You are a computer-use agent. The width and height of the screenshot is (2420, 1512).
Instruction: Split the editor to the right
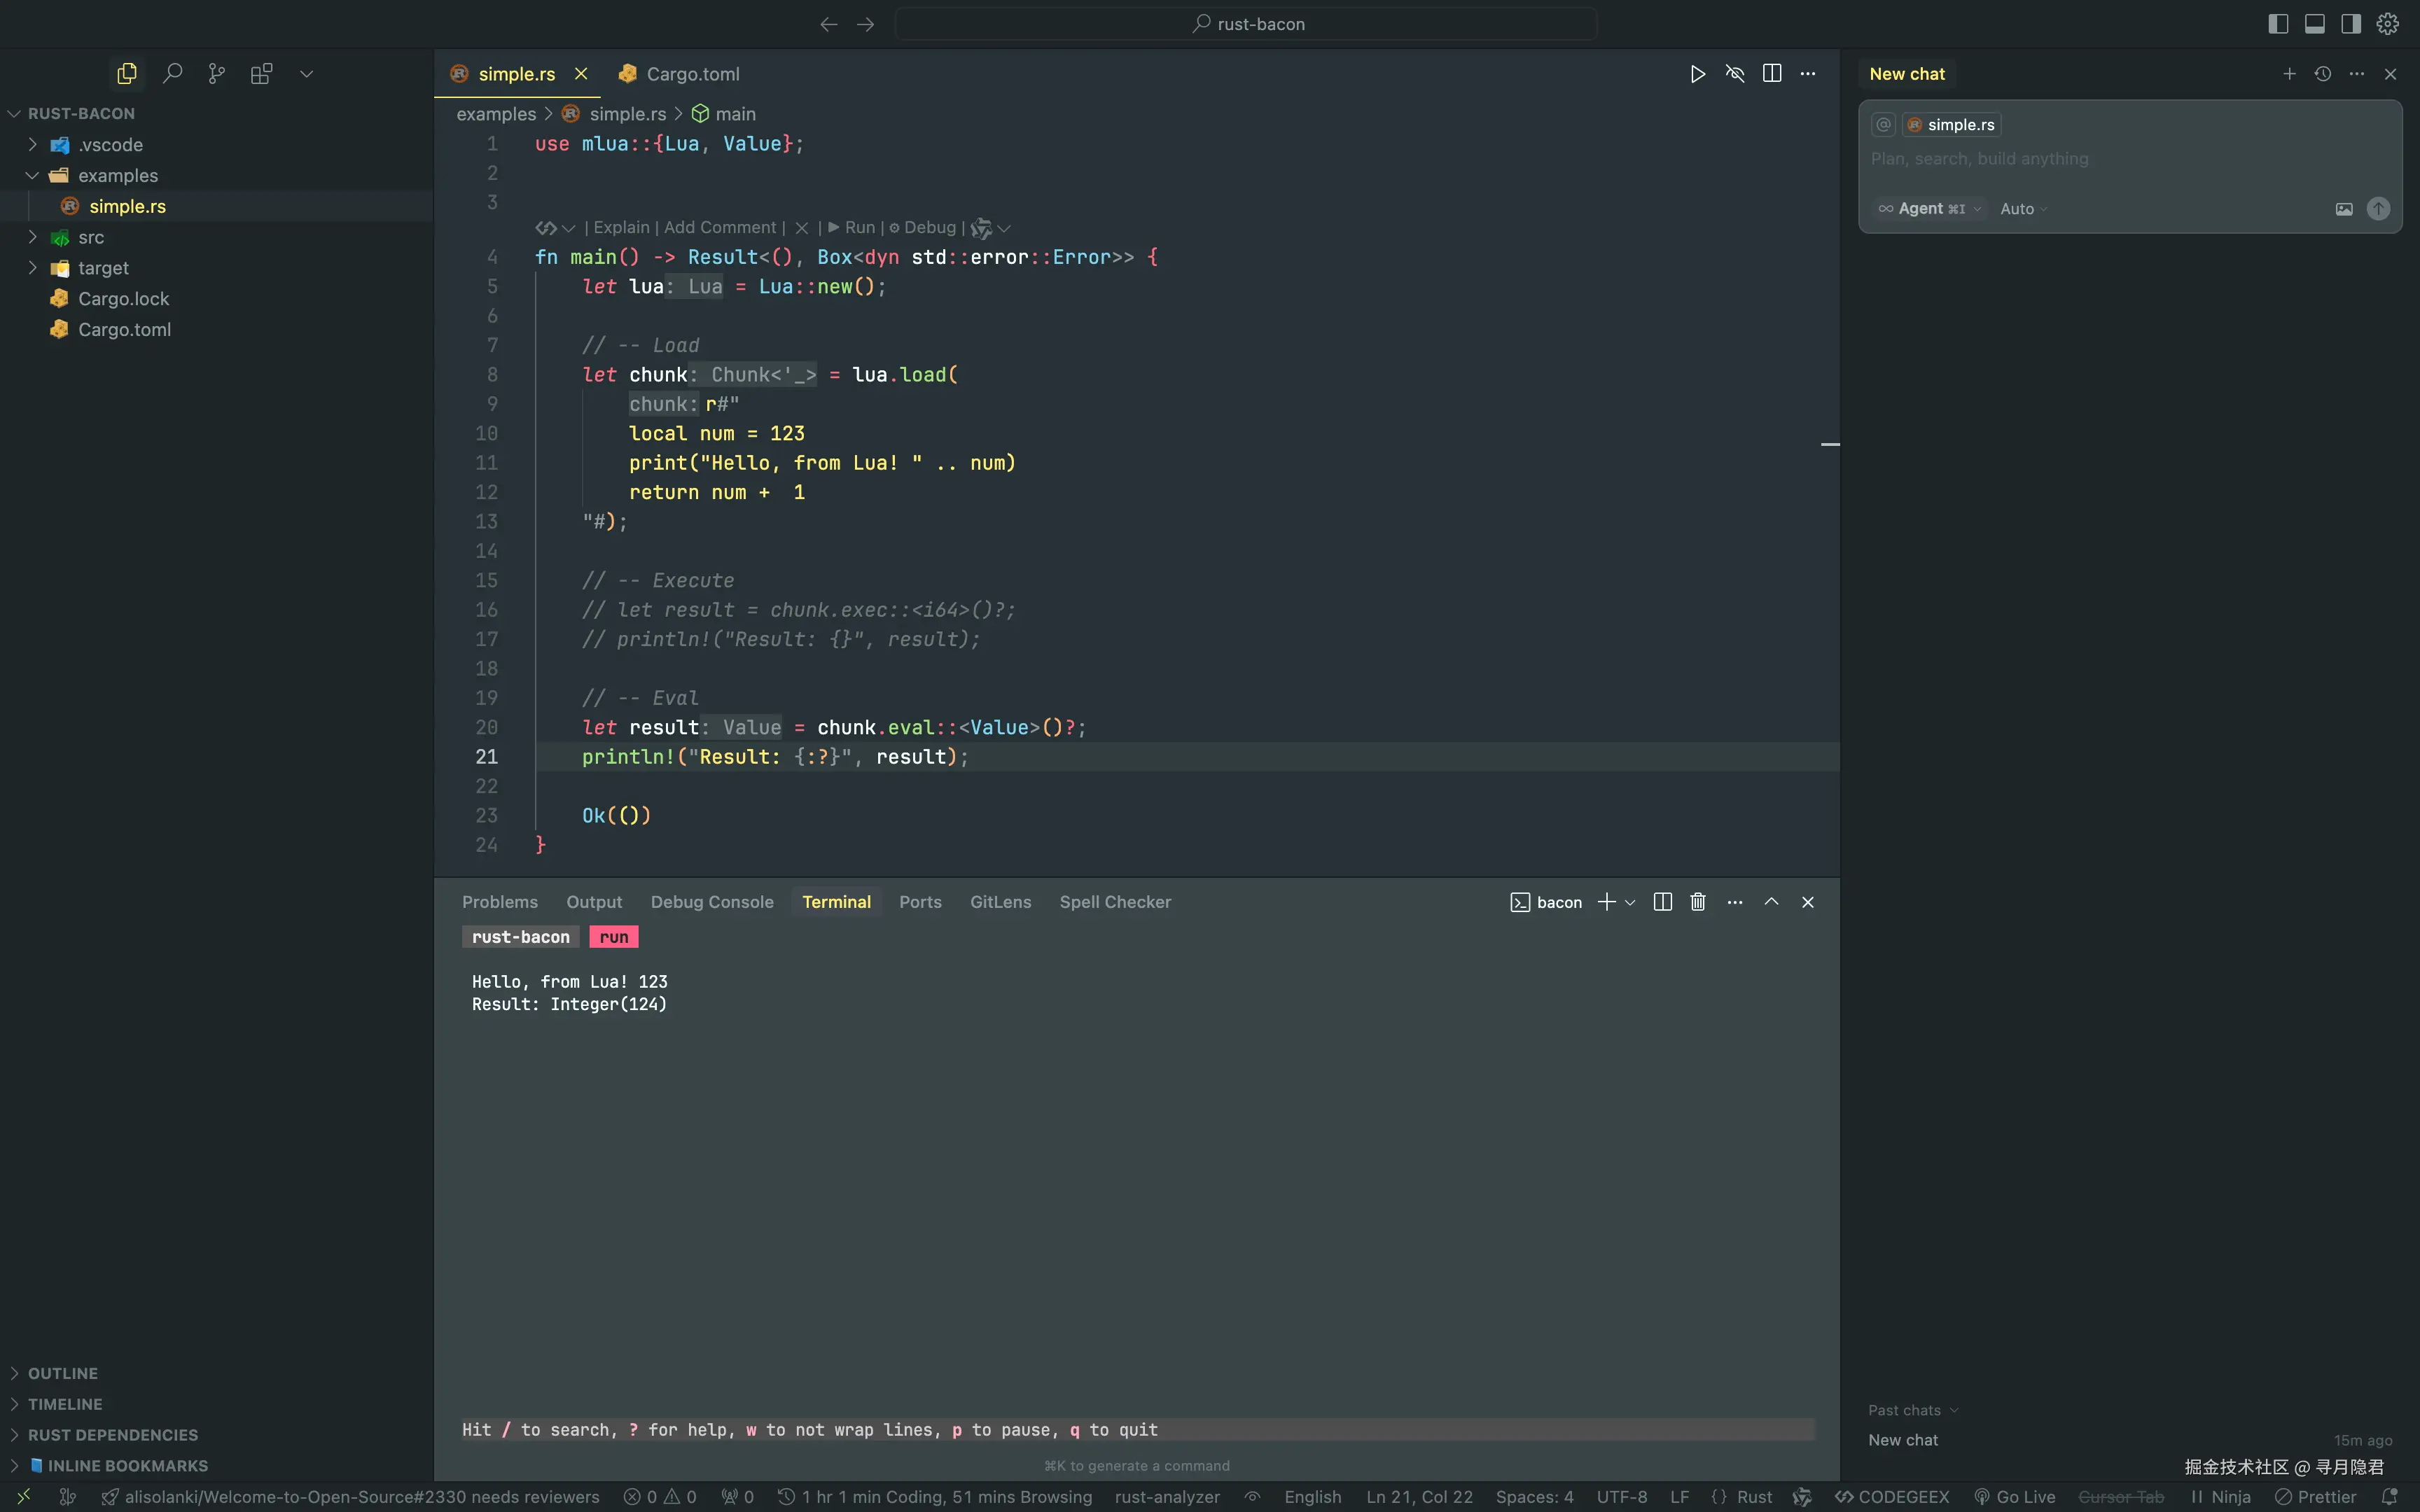1771,74
